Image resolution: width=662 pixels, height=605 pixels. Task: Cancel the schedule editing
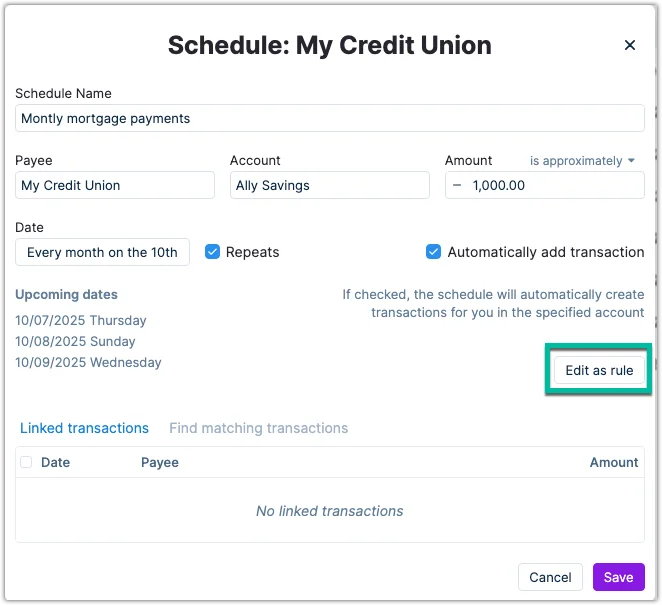[550, 577]
